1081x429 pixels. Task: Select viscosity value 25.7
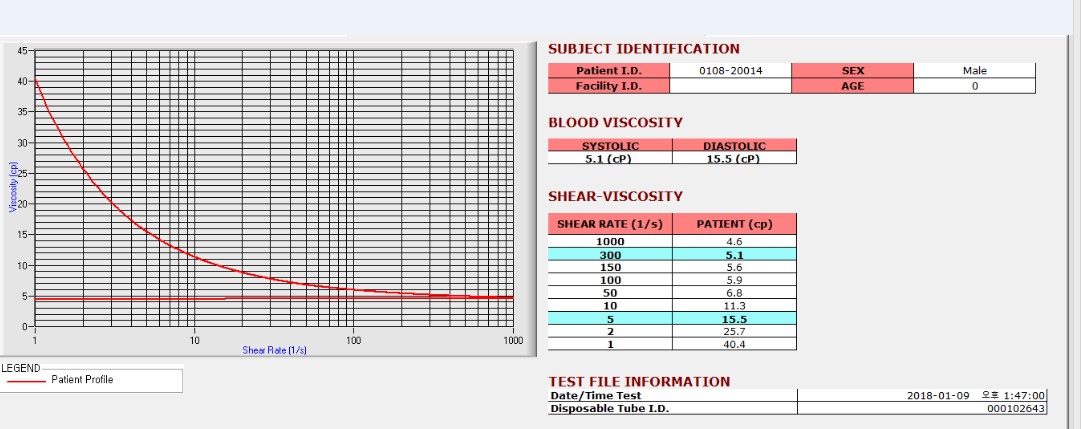point(734,331)
